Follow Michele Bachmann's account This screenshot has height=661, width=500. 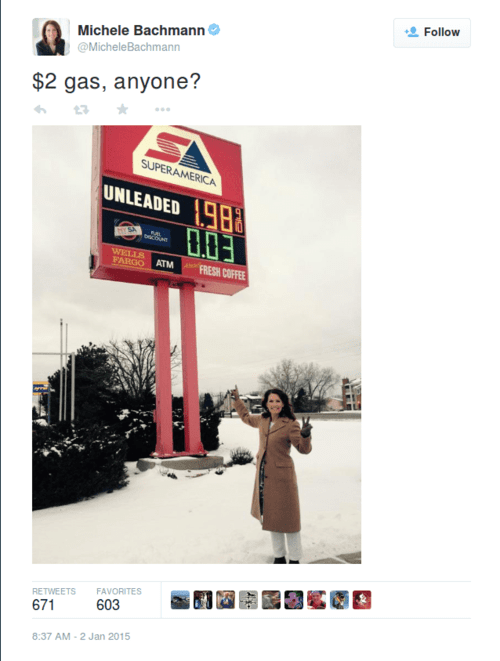pos(432,32)
